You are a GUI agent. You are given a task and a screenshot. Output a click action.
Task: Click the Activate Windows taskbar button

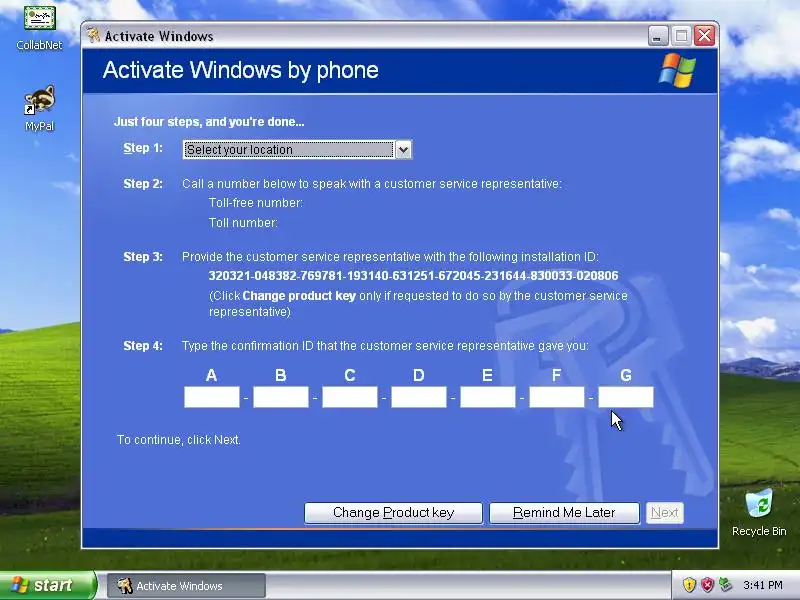[x=186, y=586]
